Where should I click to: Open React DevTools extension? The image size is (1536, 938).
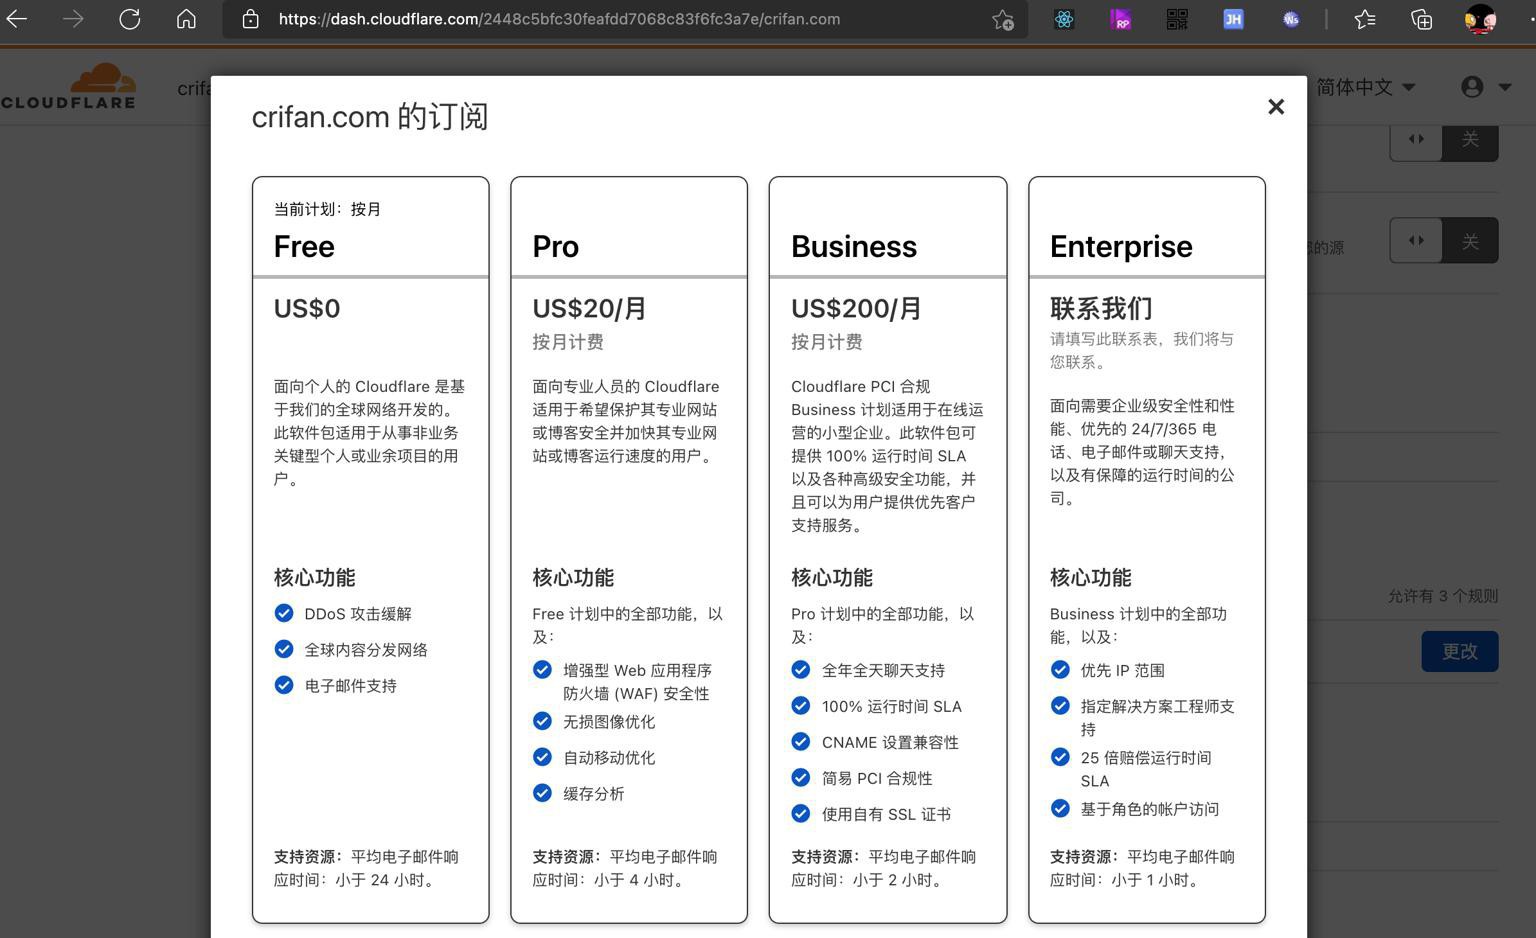click(x=1064, y=19)
